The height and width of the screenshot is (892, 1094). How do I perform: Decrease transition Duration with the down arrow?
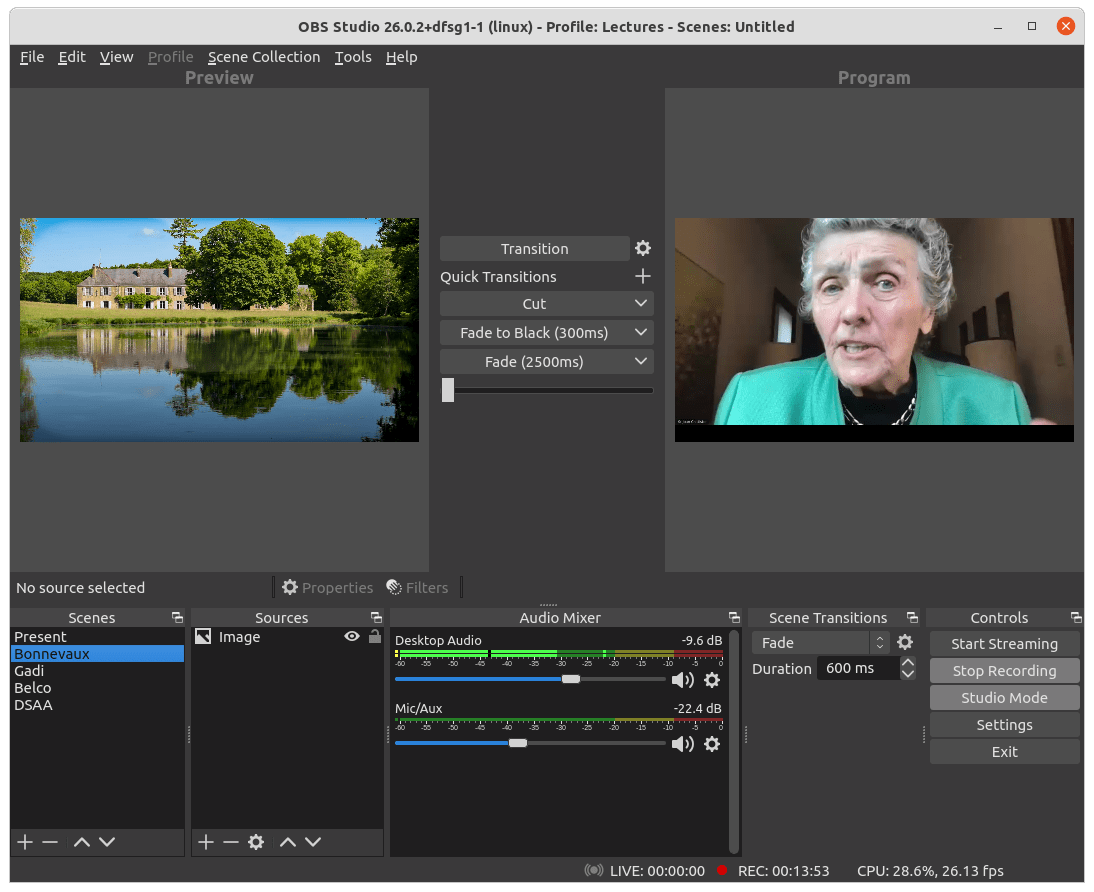(x=908, y=674)
